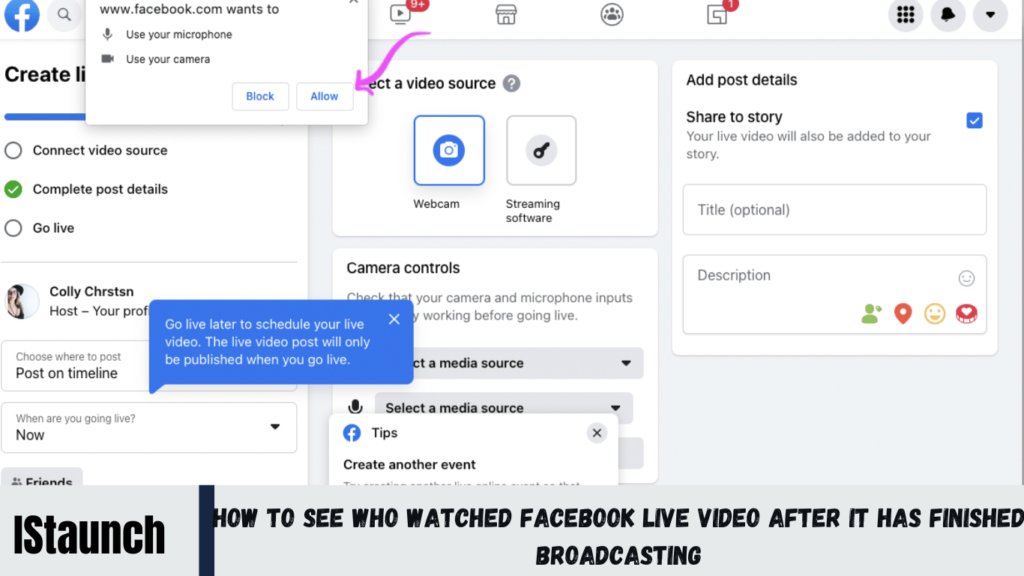Open the apps menu grid icon
Screen dimensions: 1024x576
coord(905,16)
